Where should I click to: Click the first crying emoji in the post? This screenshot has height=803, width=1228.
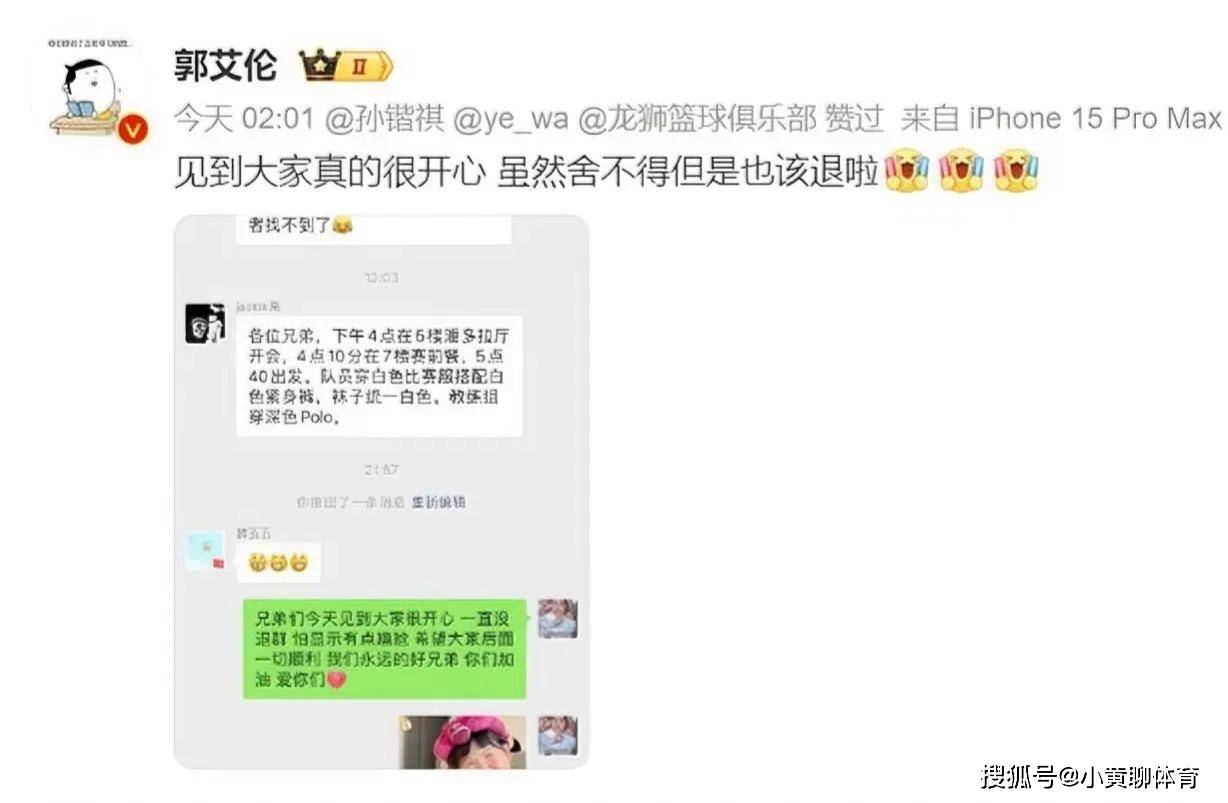click(907, 170)
